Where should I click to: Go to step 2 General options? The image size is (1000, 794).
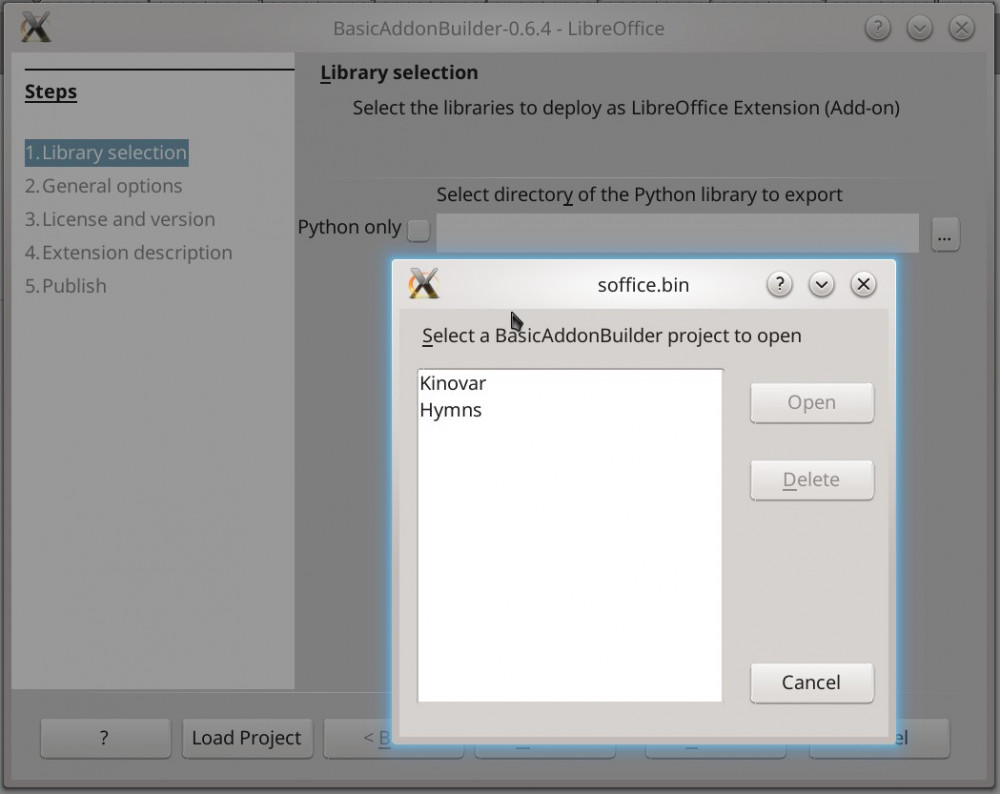pyautogui.click(x=104, y=186)
